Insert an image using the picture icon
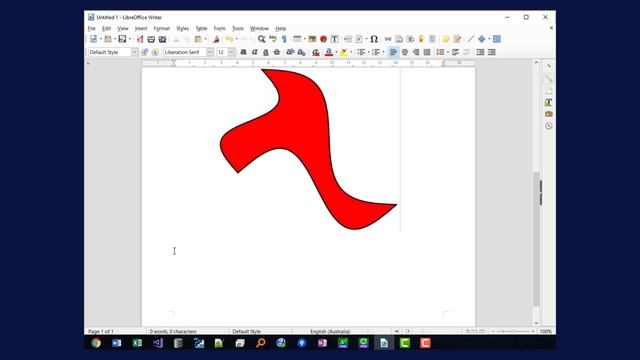The width and height of the screenshot is (640, 360). point(312,39)
